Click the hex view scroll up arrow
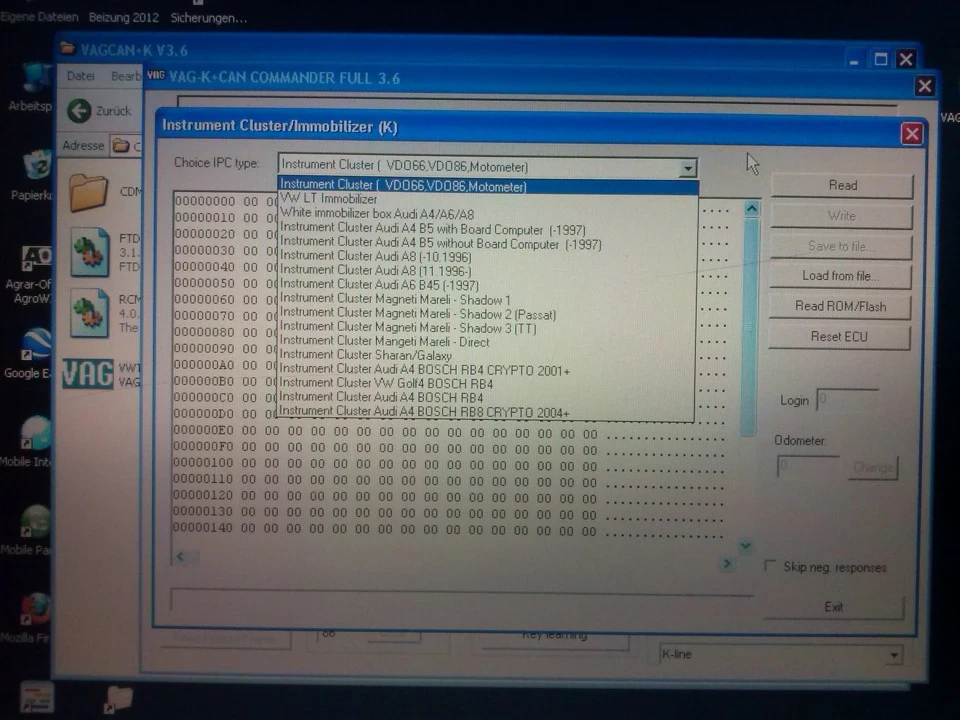This screenshot has width=960, height=720. [x=751, y=209]
